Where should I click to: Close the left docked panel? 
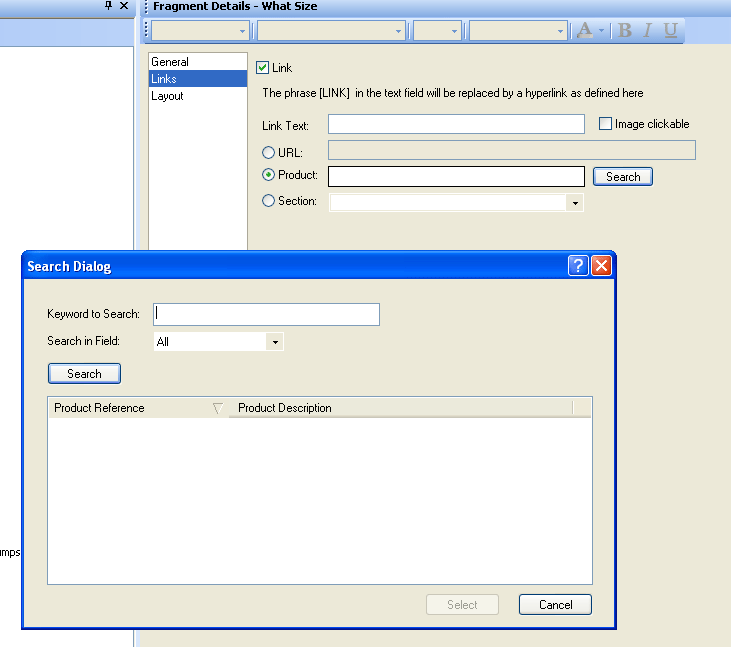pyautogui.click(x=124, y=6)
